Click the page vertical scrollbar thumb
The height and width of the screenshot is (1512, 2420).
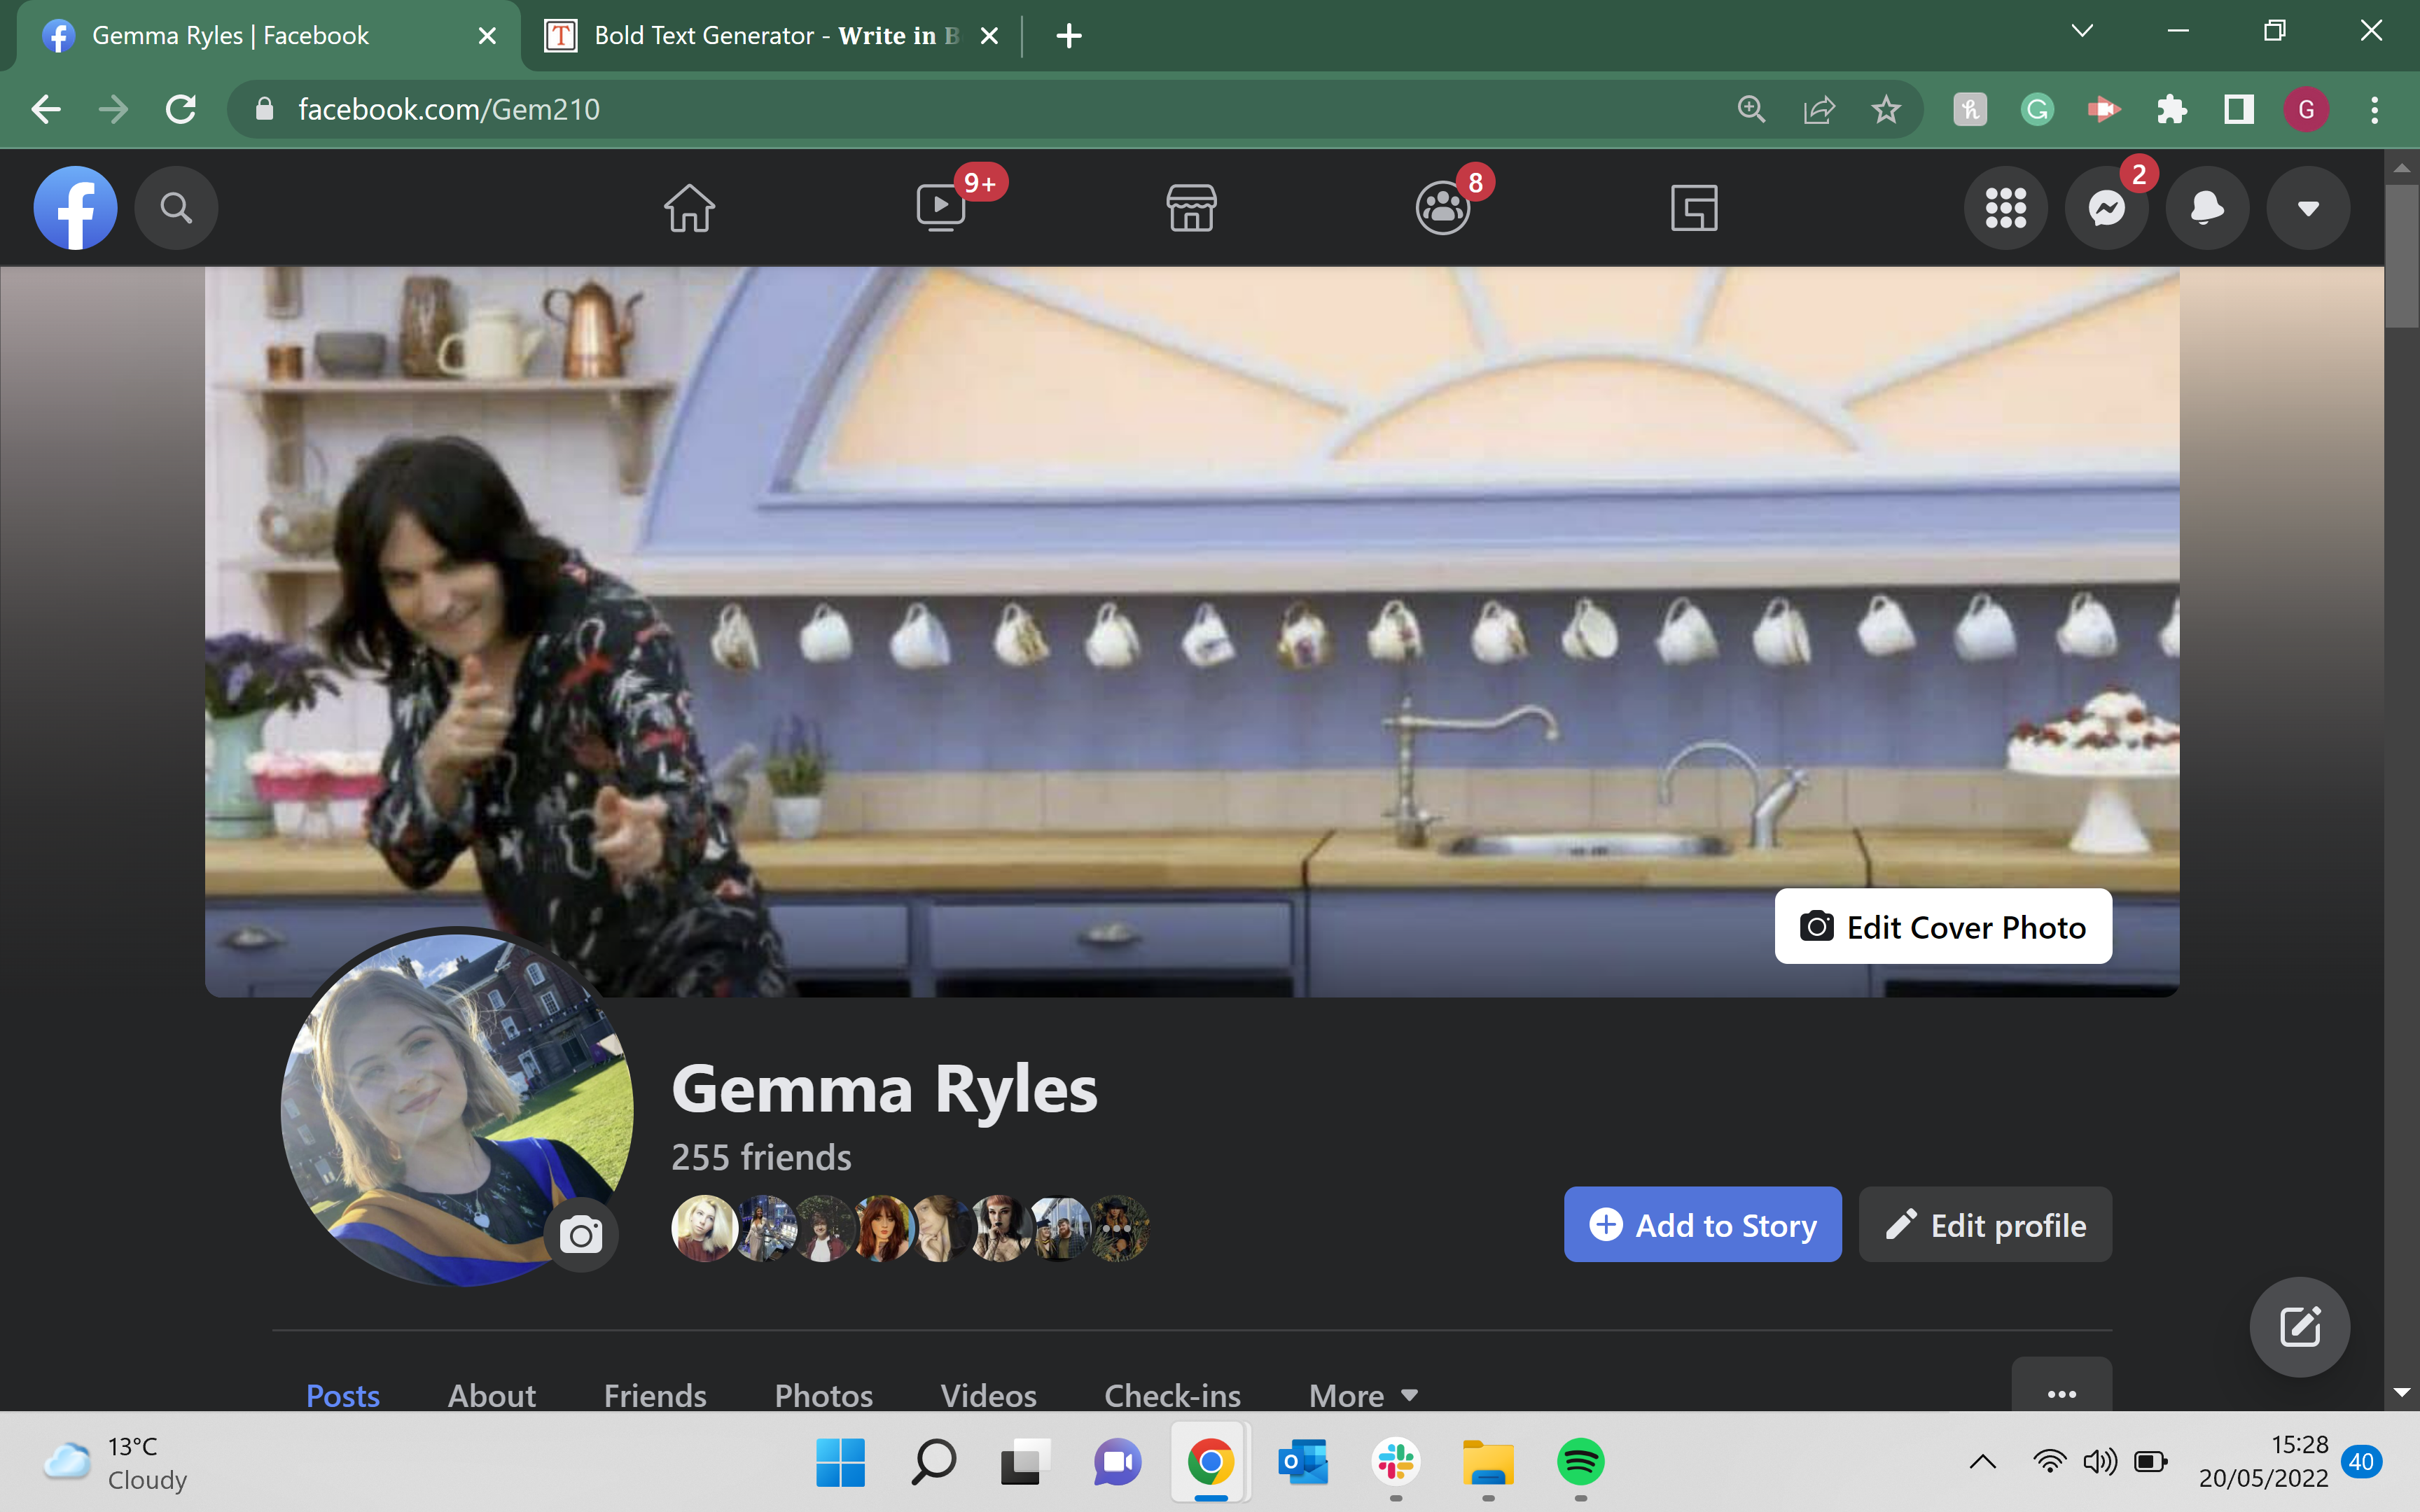tap(2402, 256)
